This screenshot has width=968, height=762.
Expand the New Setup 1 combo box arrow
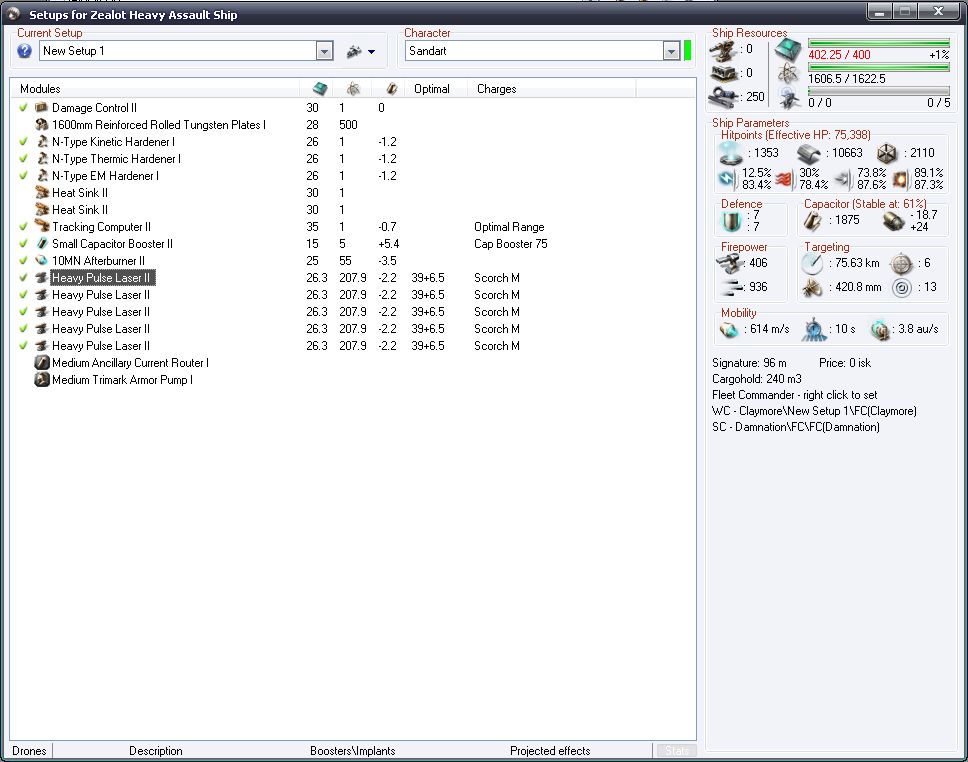point(324,51)
